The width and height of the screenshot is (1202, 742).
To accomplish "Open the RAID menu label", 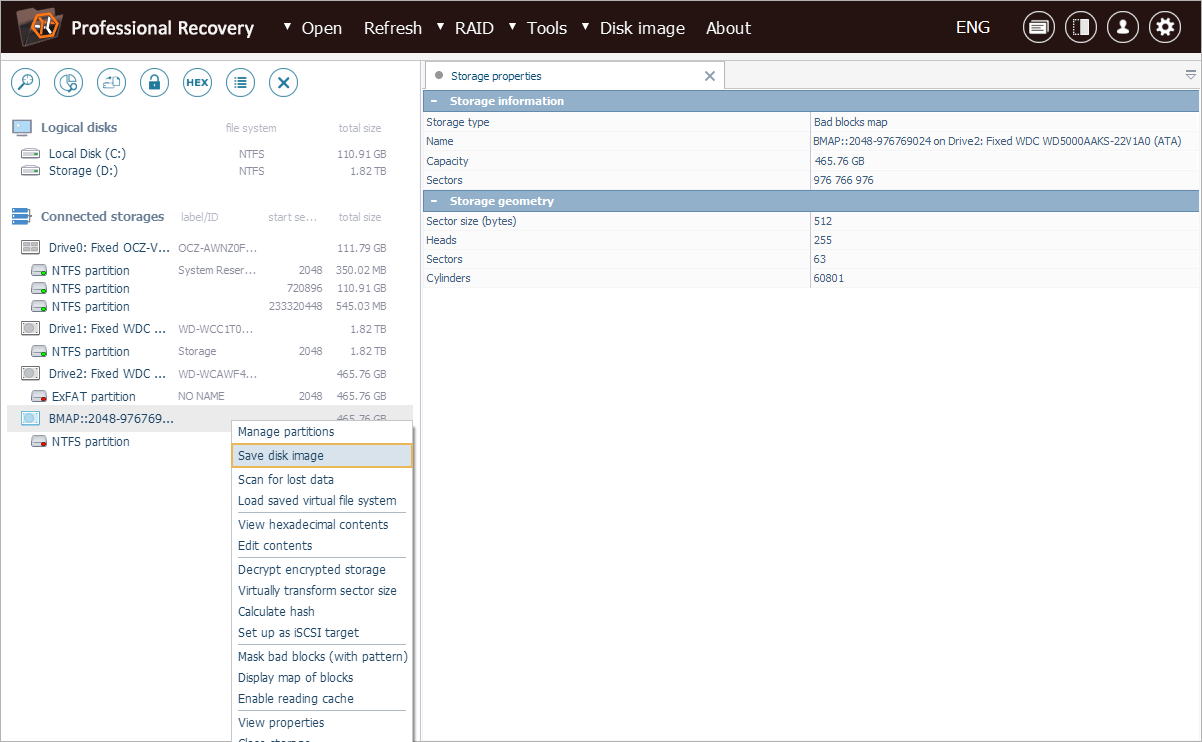I will 474,28.
